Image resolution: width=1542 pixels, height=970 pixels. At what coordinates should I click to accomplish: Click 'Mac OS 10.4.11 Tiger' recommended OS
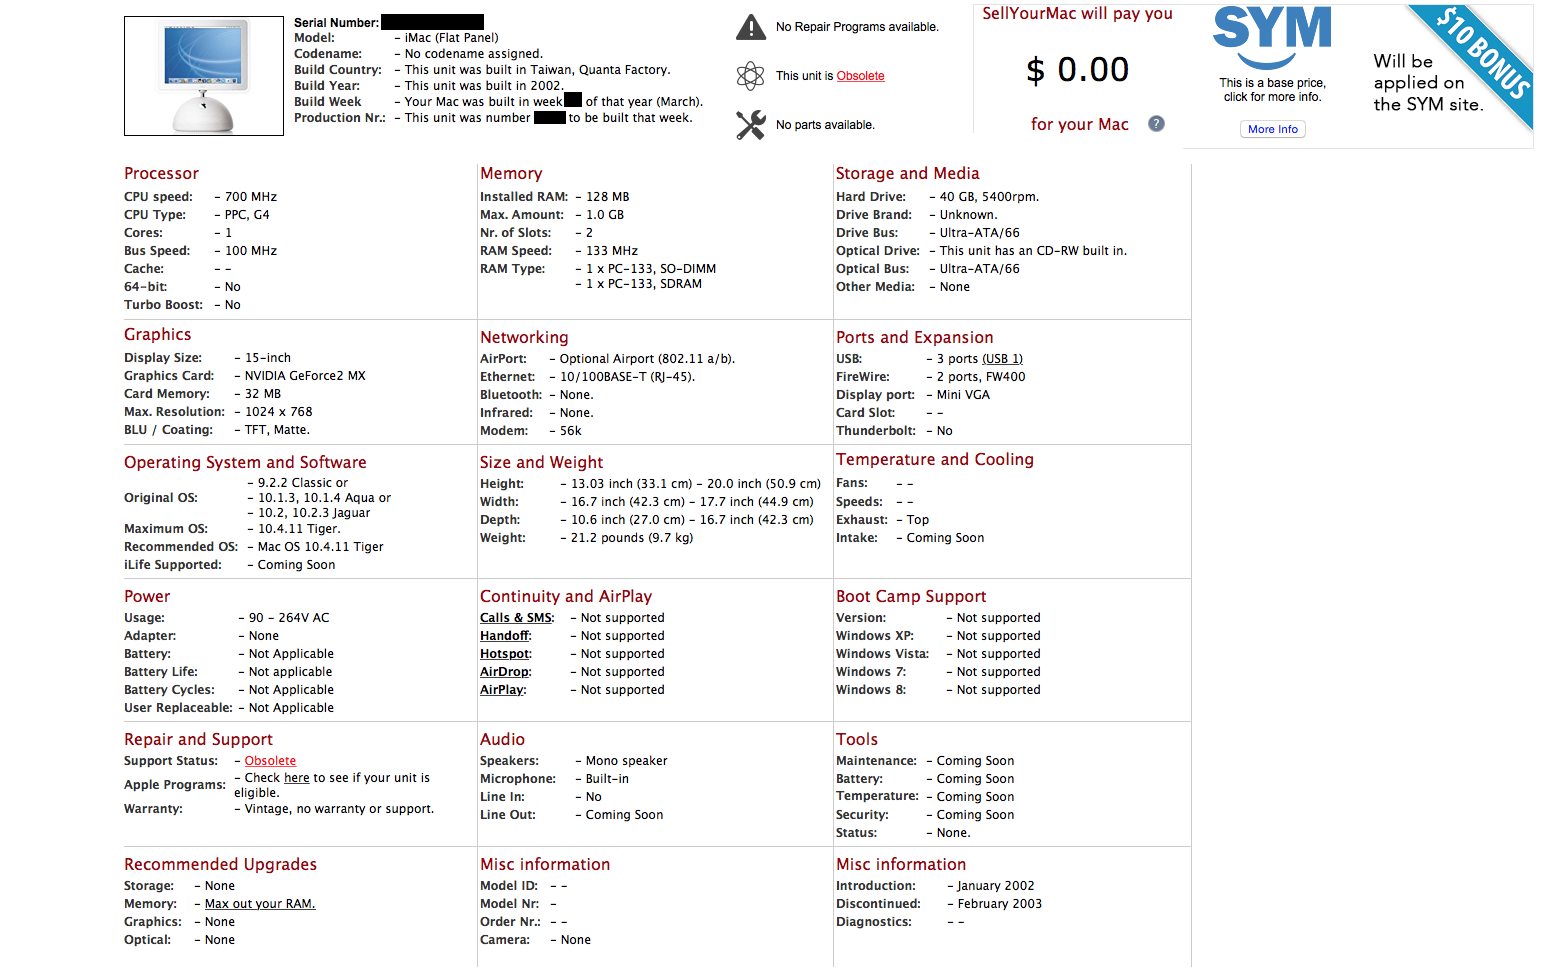point(321,547)
